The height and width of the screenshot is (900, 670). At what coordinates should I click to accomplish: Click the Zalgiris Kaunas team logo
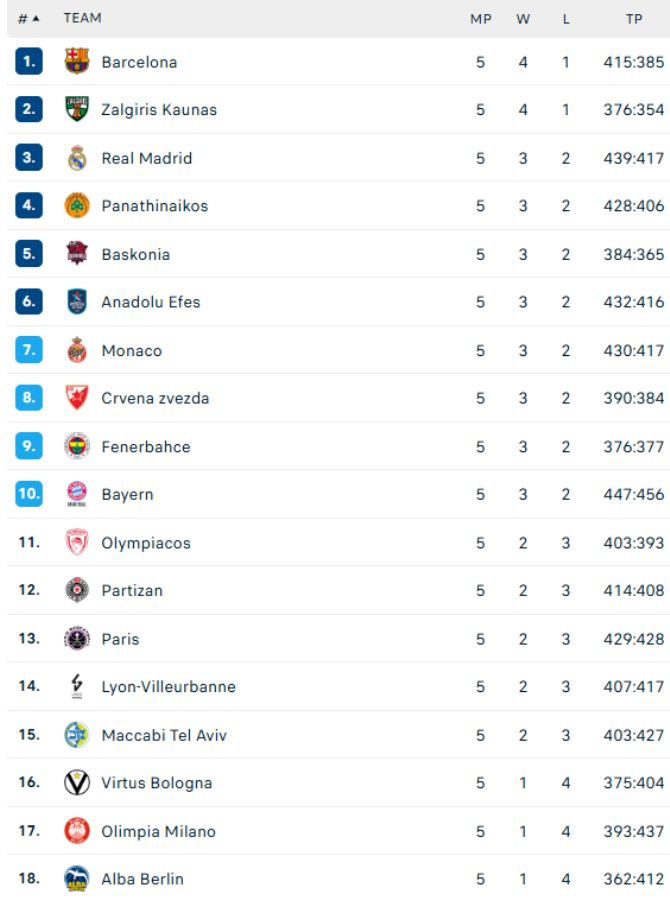77,110
